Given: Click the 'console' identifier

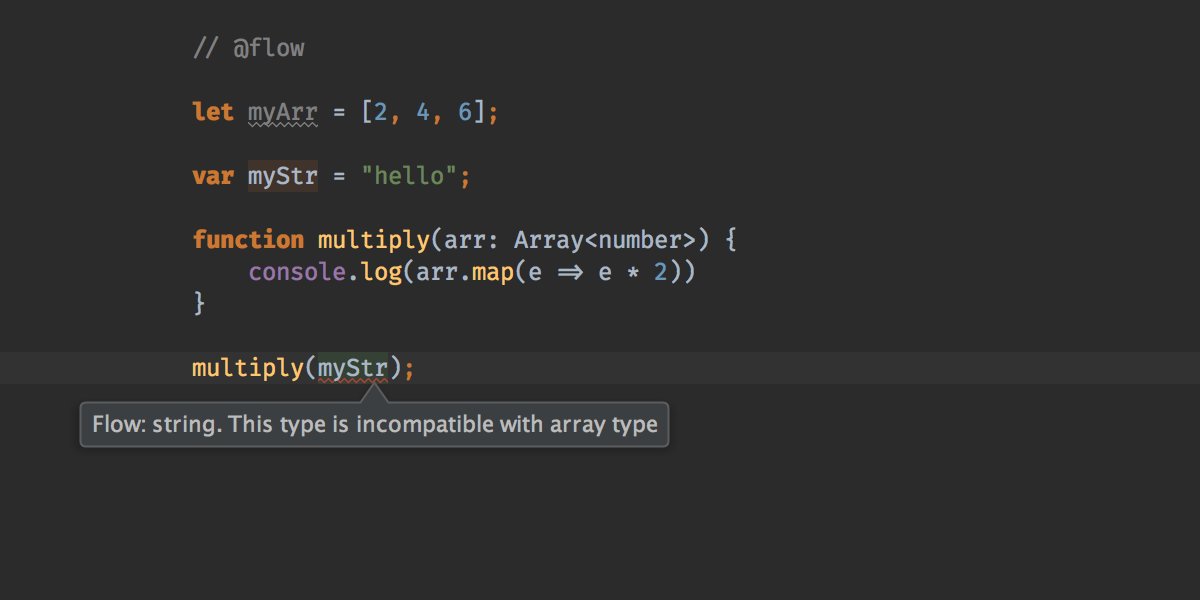Looking at the screenshot, I should pyautogui.click(x=297, y=272).
